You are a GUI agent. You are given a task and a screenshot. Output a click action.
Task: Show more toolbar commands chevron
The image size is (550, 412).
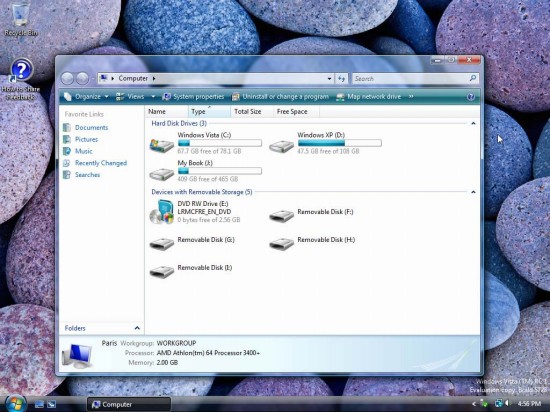(411, 96)
